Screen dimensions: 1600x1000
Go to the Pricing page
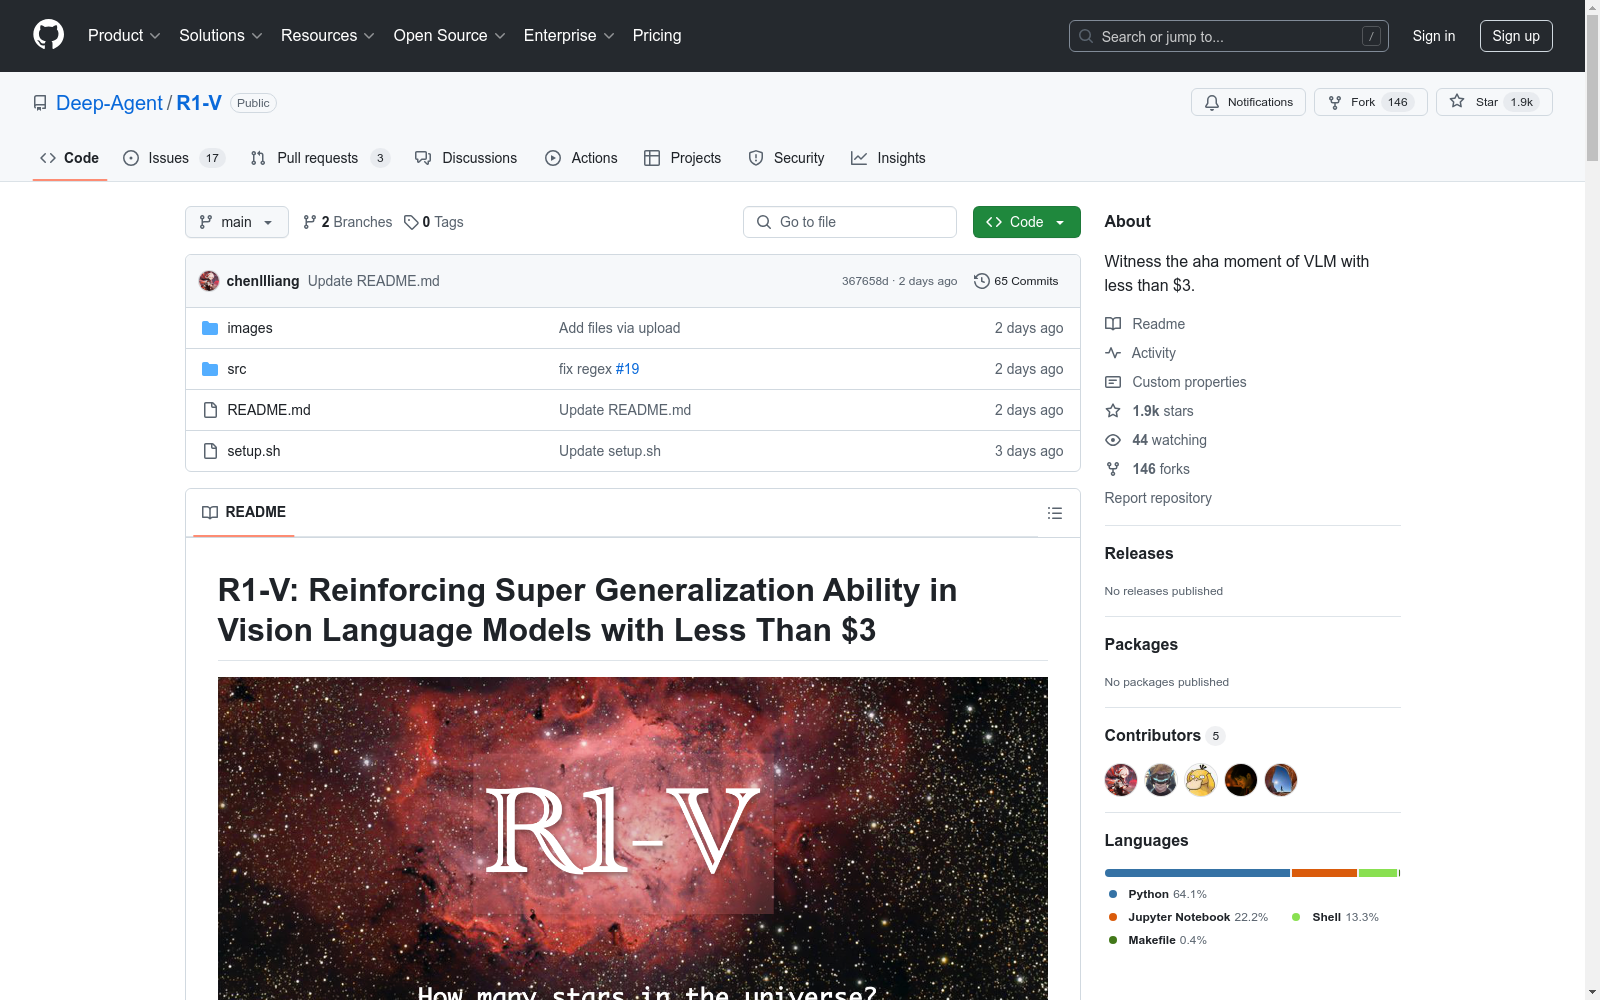[x=657, y=36]
